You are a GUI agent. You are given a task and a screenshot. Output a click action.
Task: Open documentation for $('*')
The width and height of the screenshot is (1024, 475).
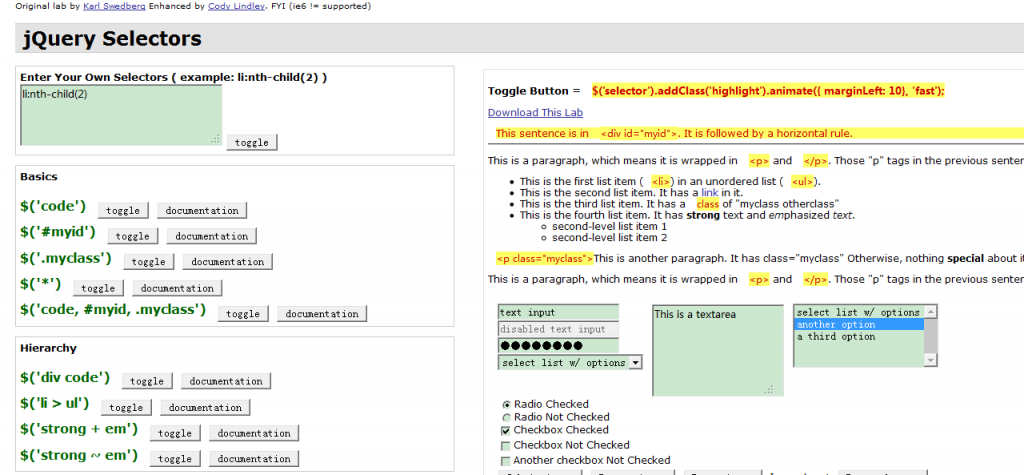tap(178, 288)
